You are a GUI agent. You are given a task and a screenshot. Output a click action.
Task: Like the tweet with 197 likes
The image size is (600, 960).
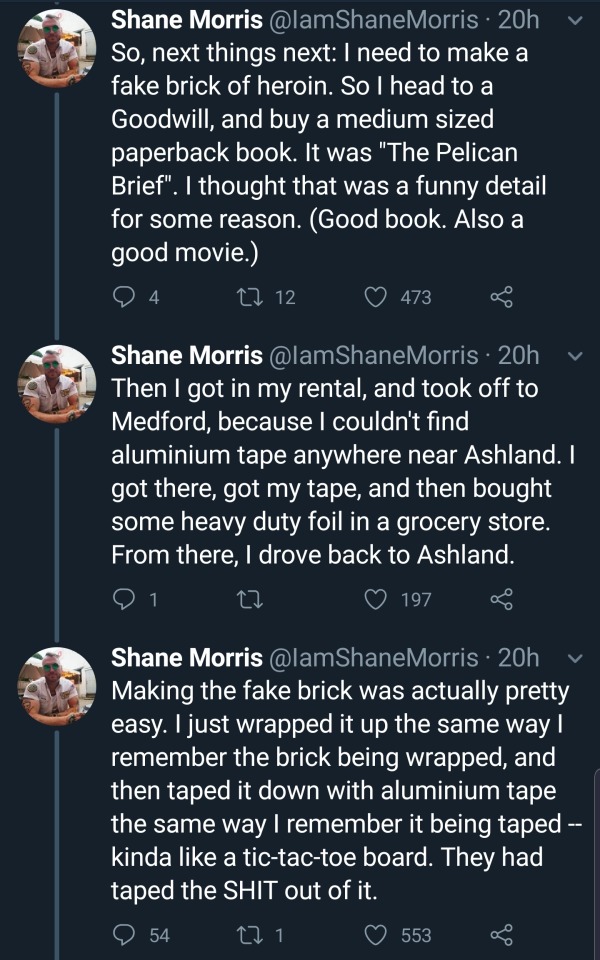point(377,599)
